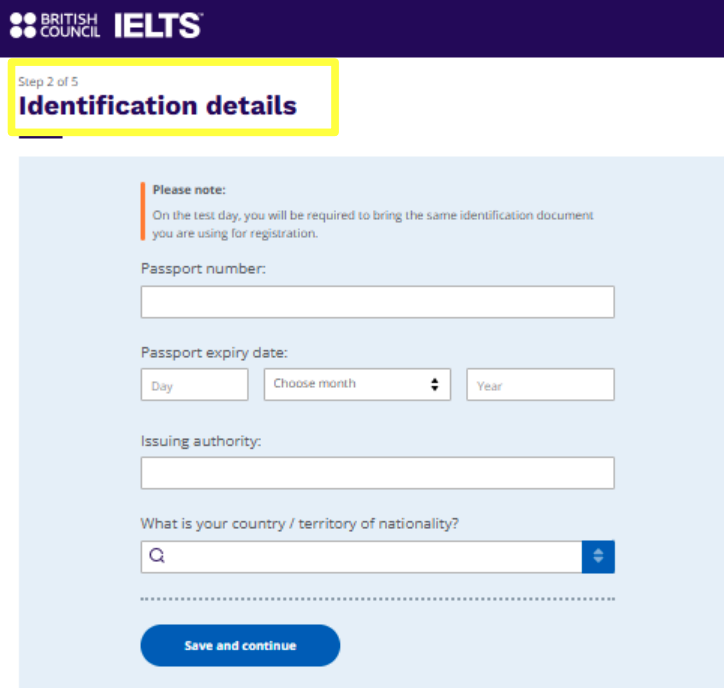The height and width of the screenshot is (688, 724).
Task: Click the black month selector arrows
Action: click(x=434, y=384)
